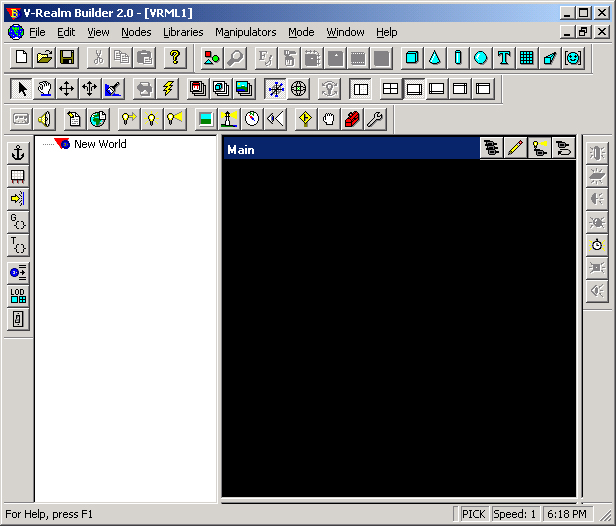Insert a Cylinder shape node
Viewport: 616px width, 526px height.
[x=458, y=58]
